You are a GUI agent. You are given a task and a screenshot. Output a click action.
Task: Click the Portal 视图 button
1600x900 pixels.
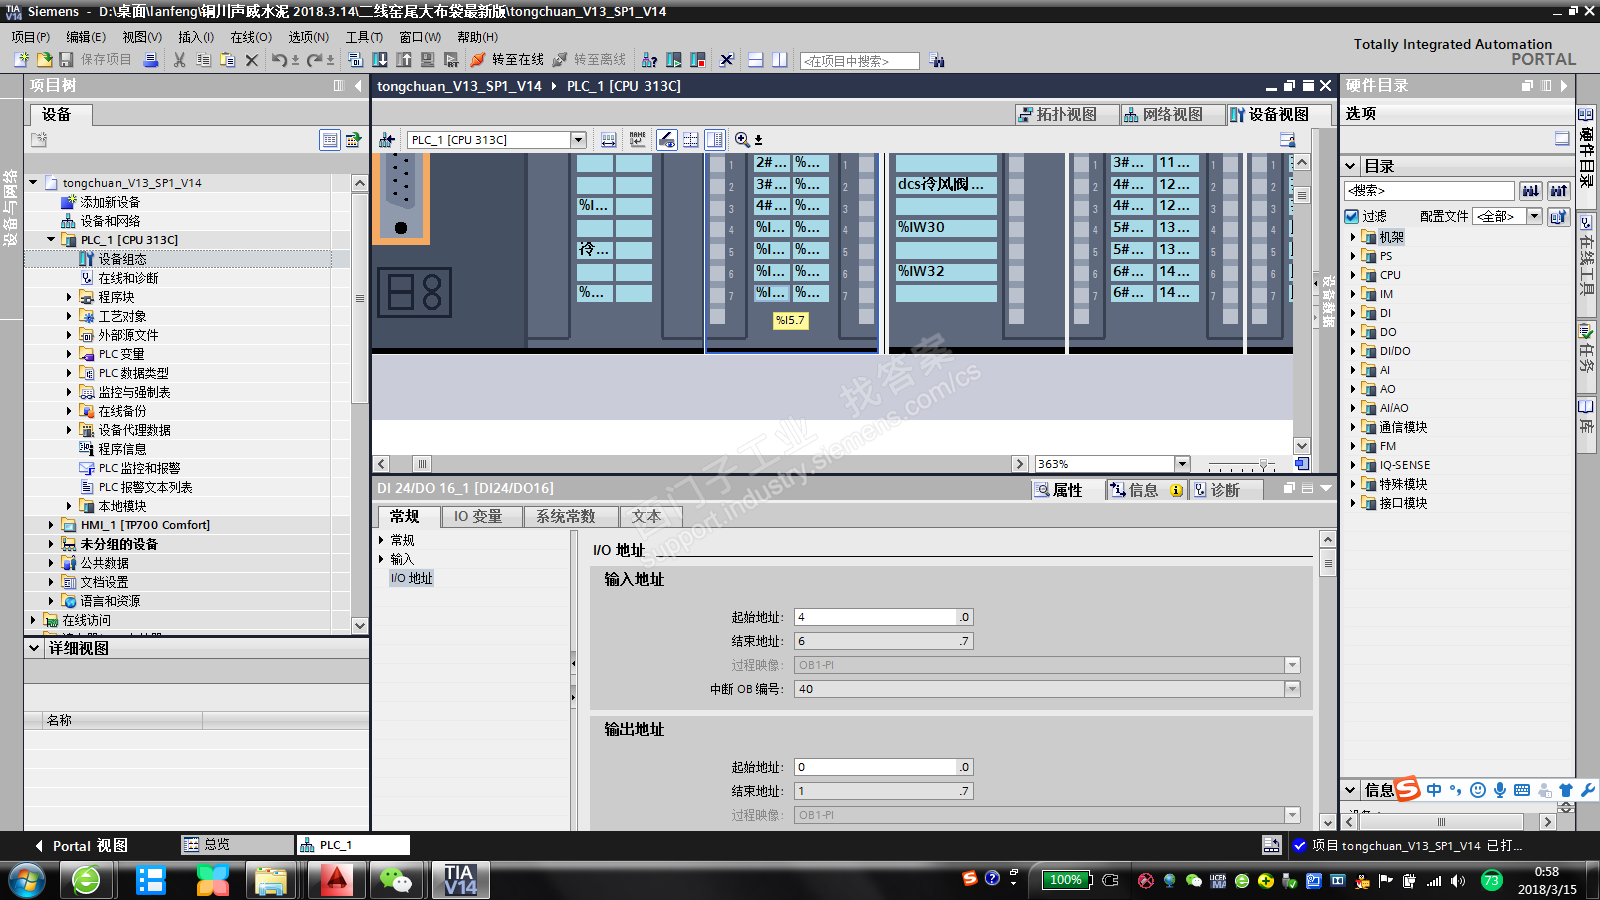[81, 846]
